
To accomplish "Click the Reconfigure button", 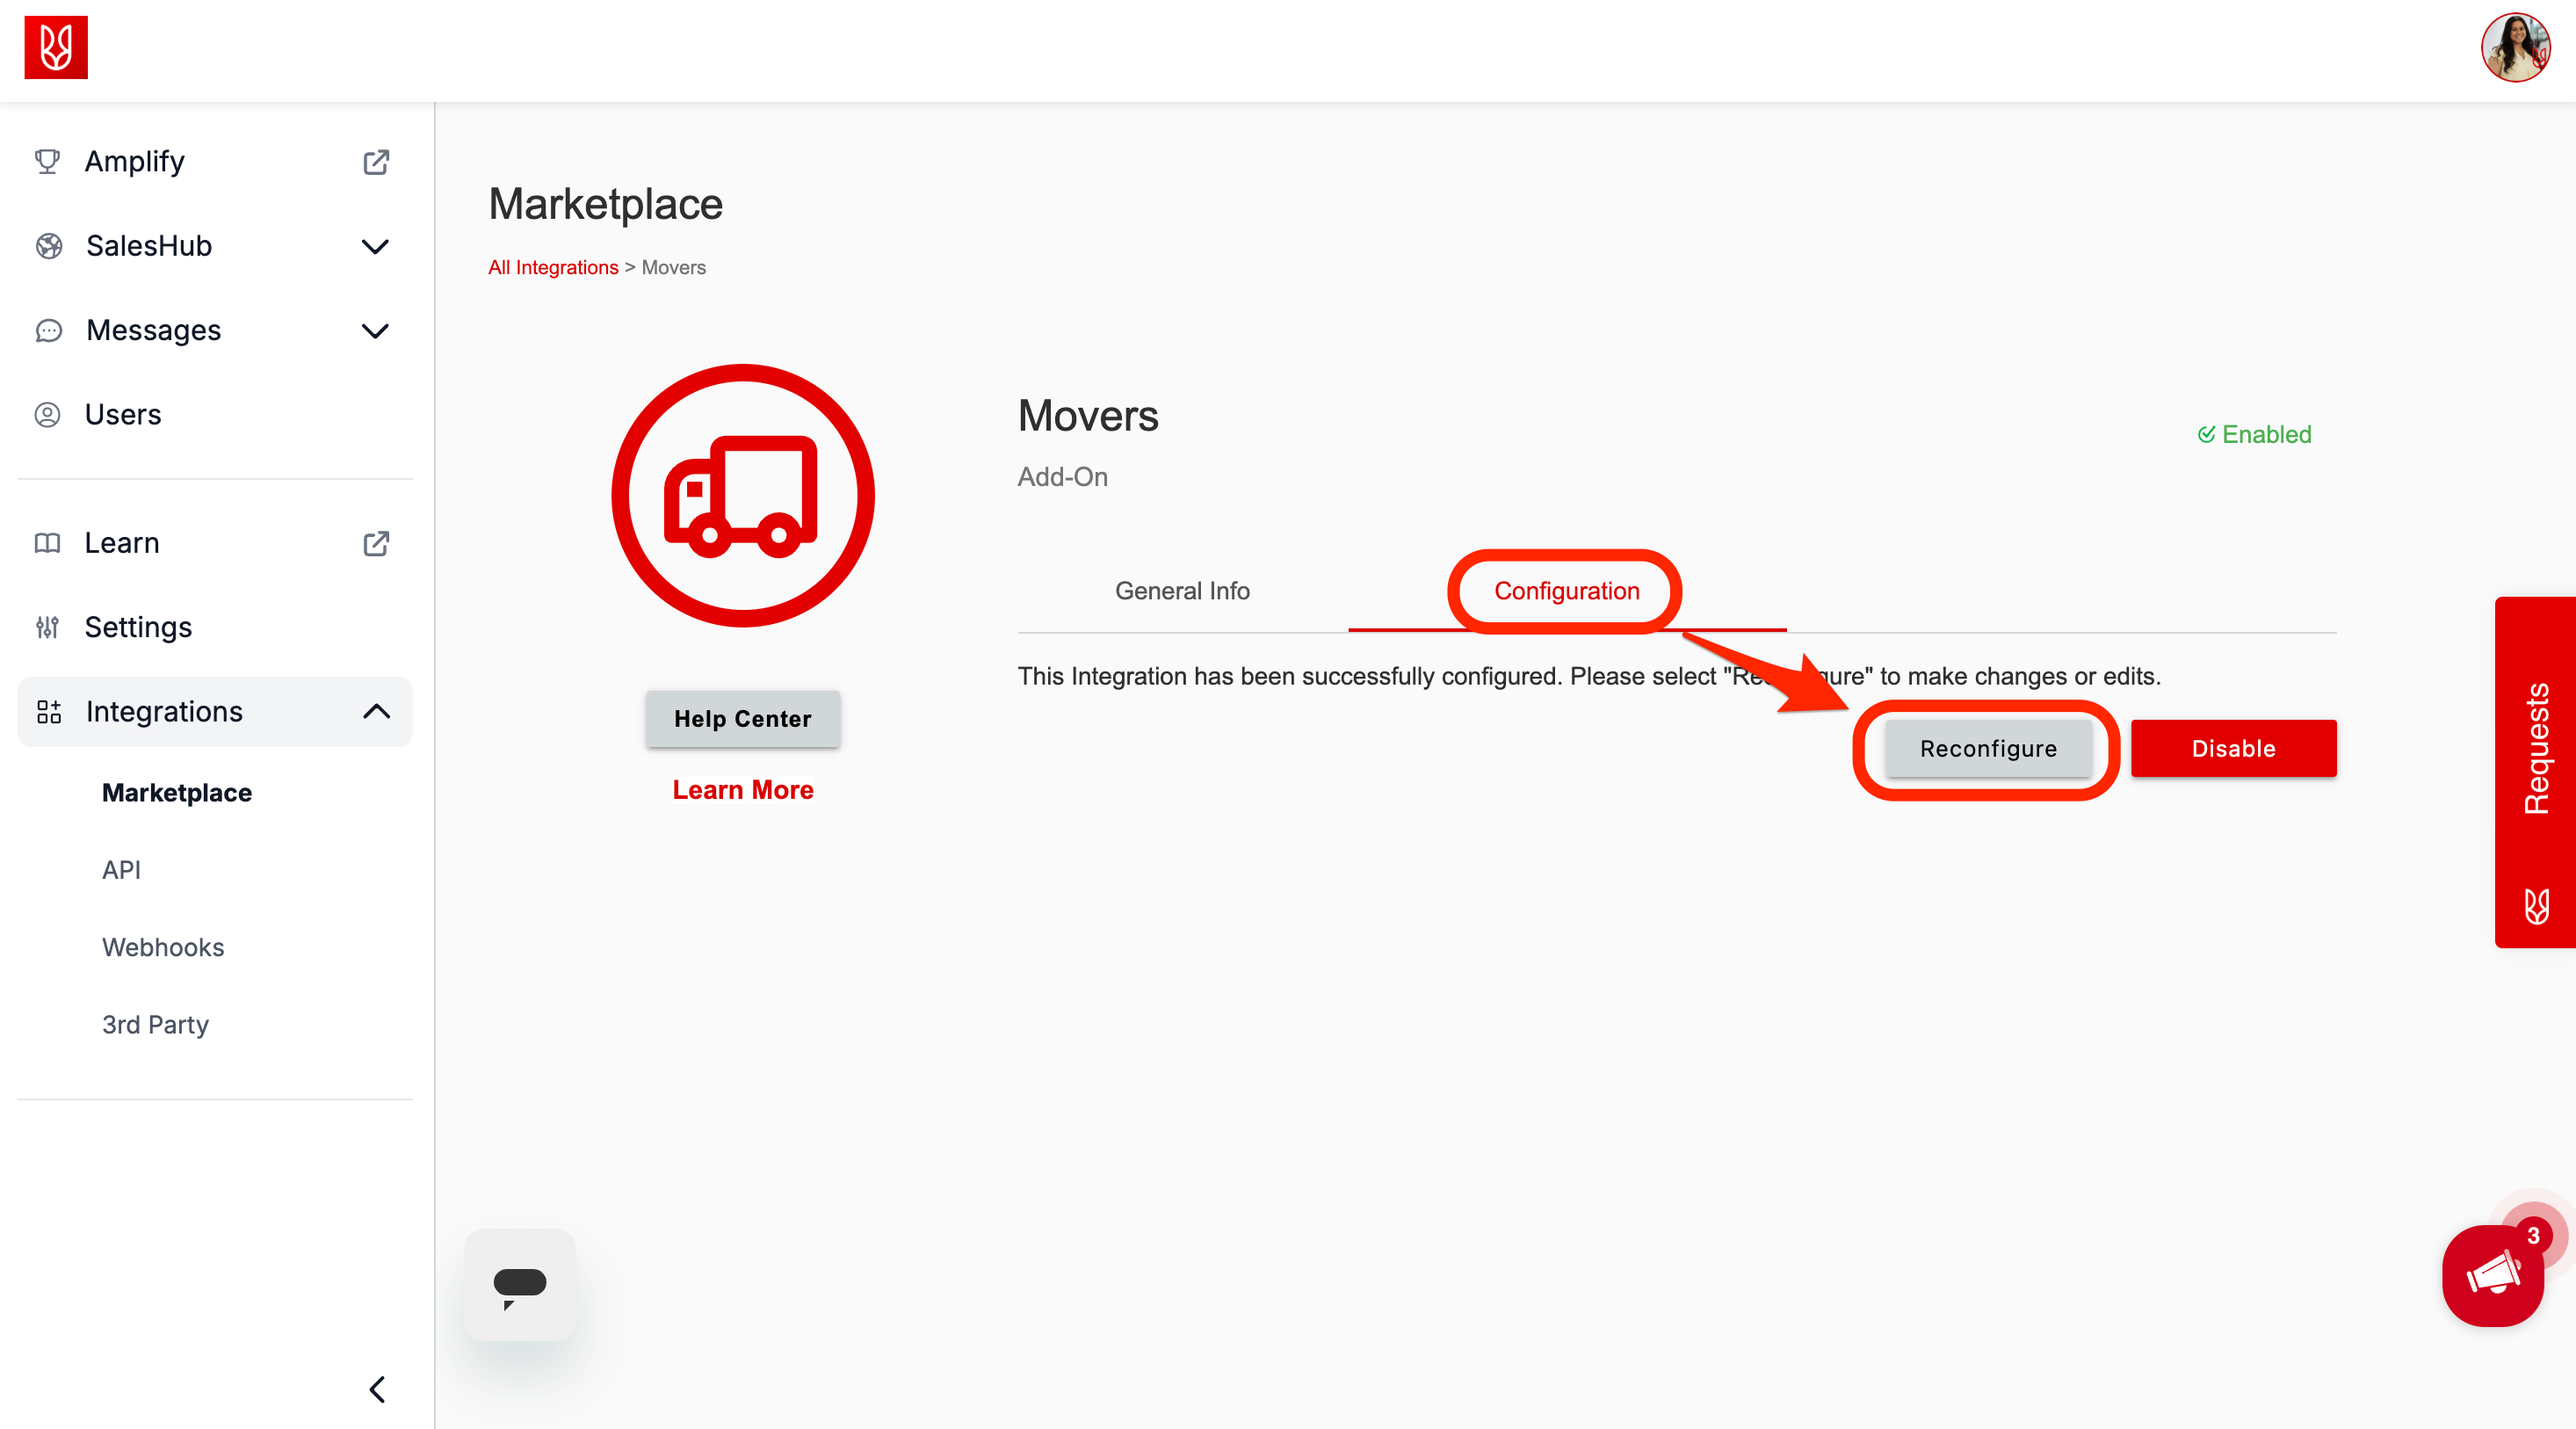I will (x=1988, y=748).
